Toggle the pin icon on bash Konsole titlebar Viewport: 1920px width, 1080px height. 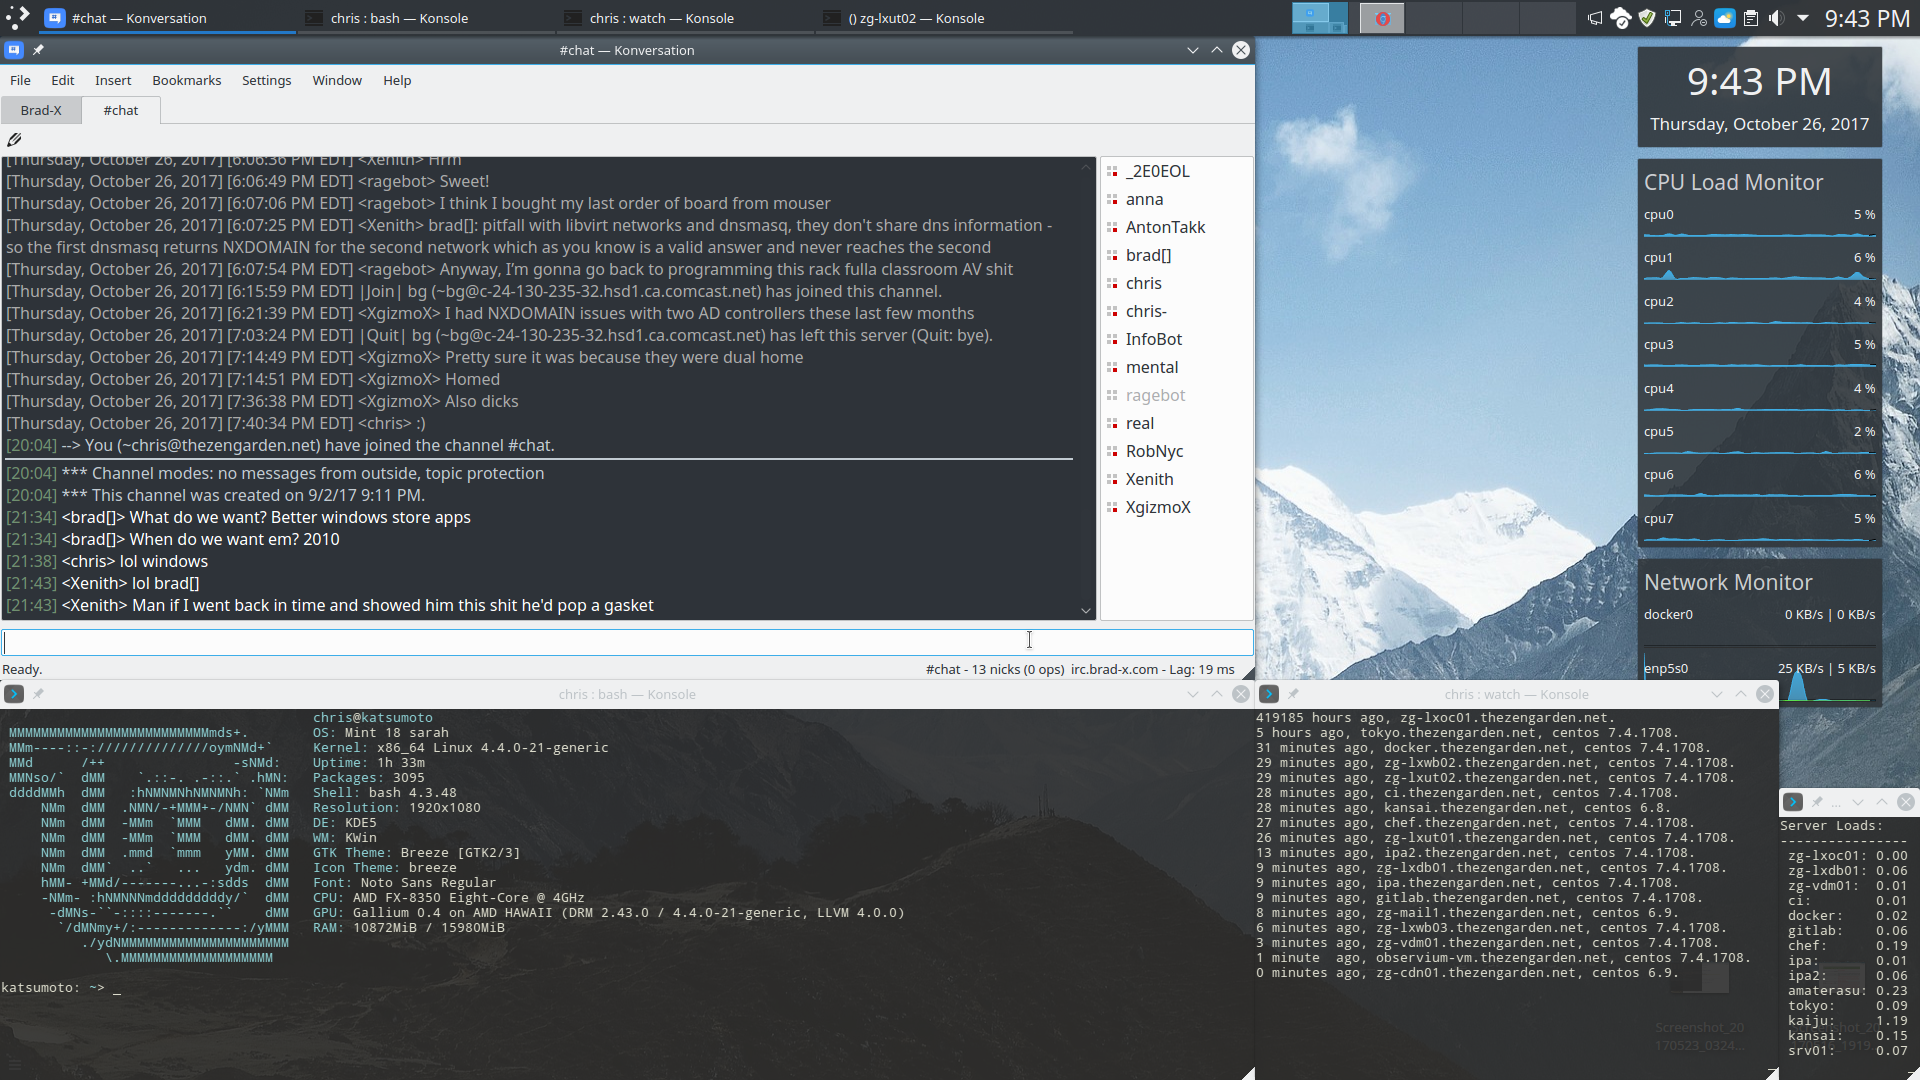[38, 694]
